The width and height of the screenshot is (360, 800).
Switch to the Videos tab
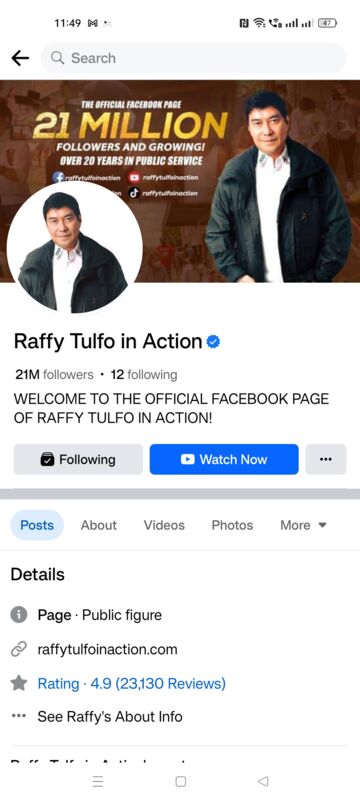click(164, 525)
